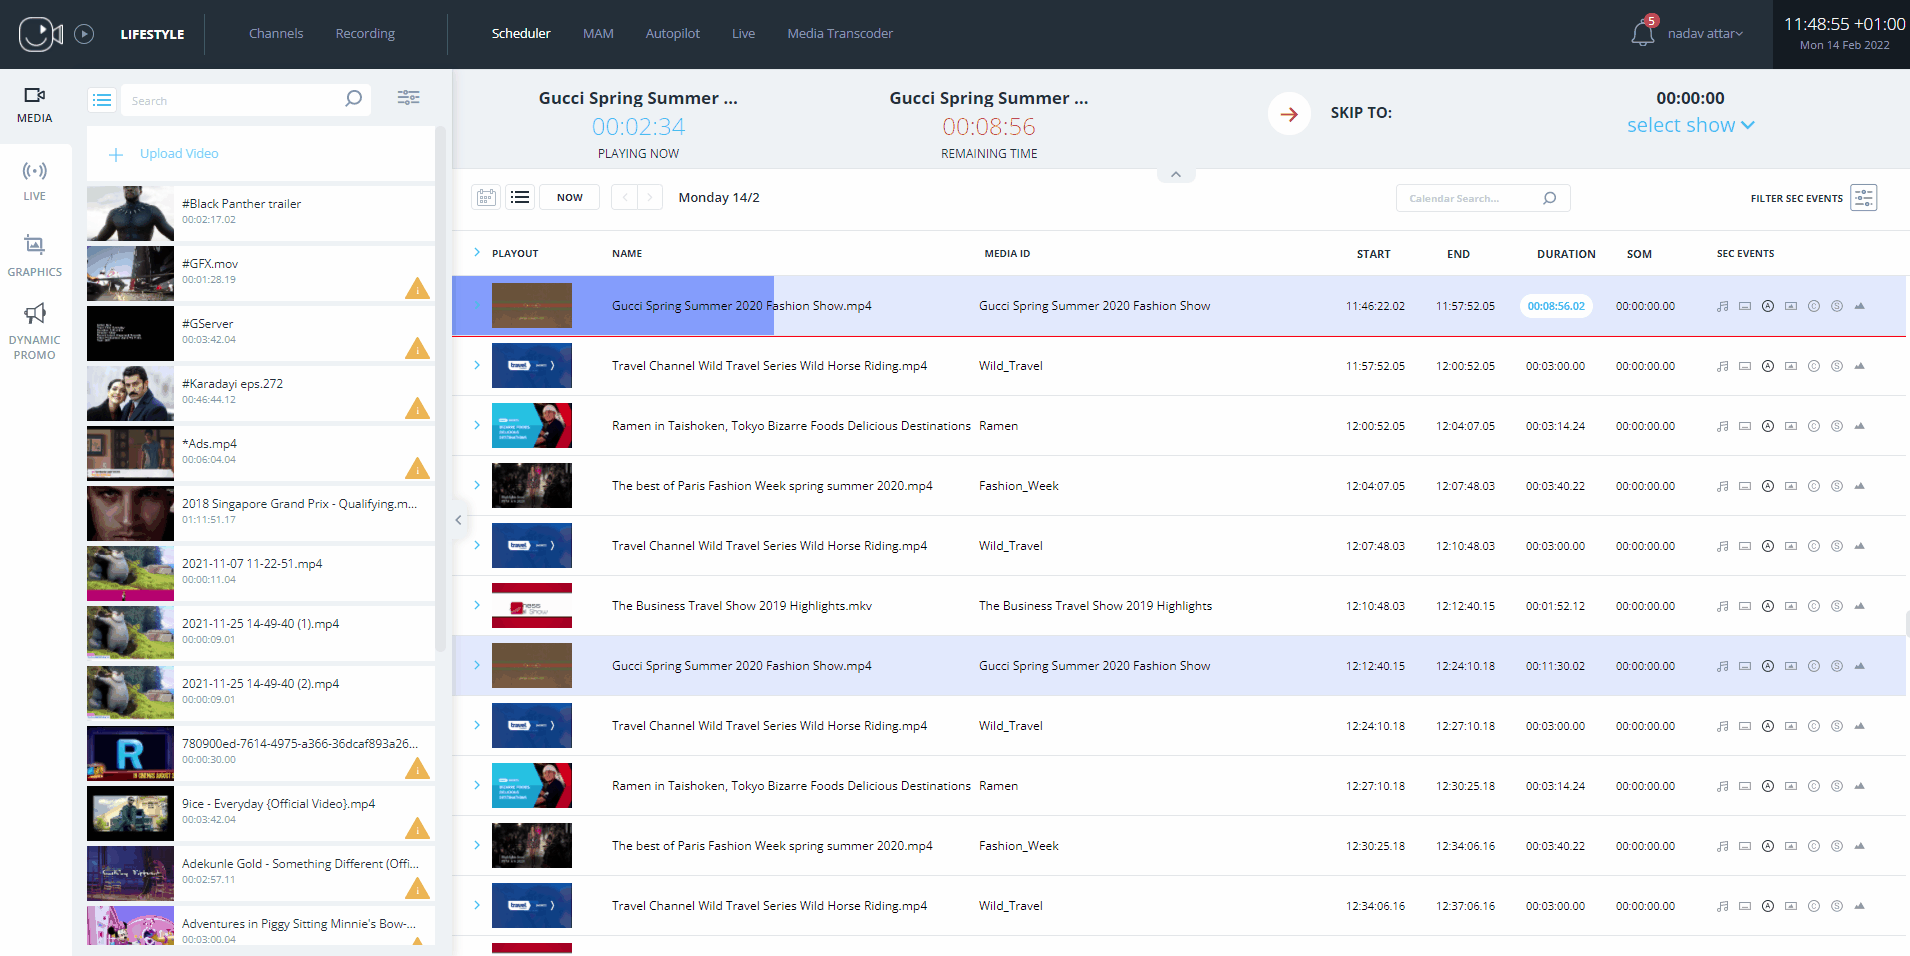
Task: Expand the 11:57:52.05 Wild Horse Riding row
Action: [x=477, y=365]
